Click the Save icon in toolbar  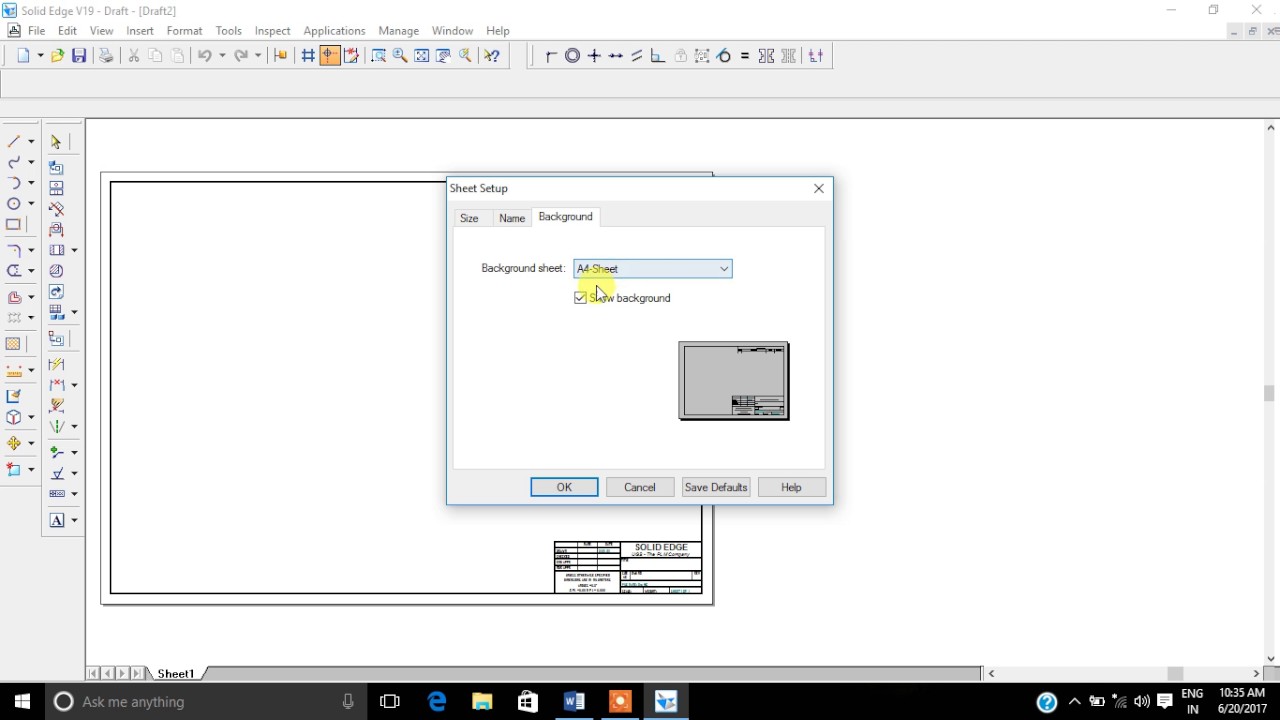click(79, 56)
